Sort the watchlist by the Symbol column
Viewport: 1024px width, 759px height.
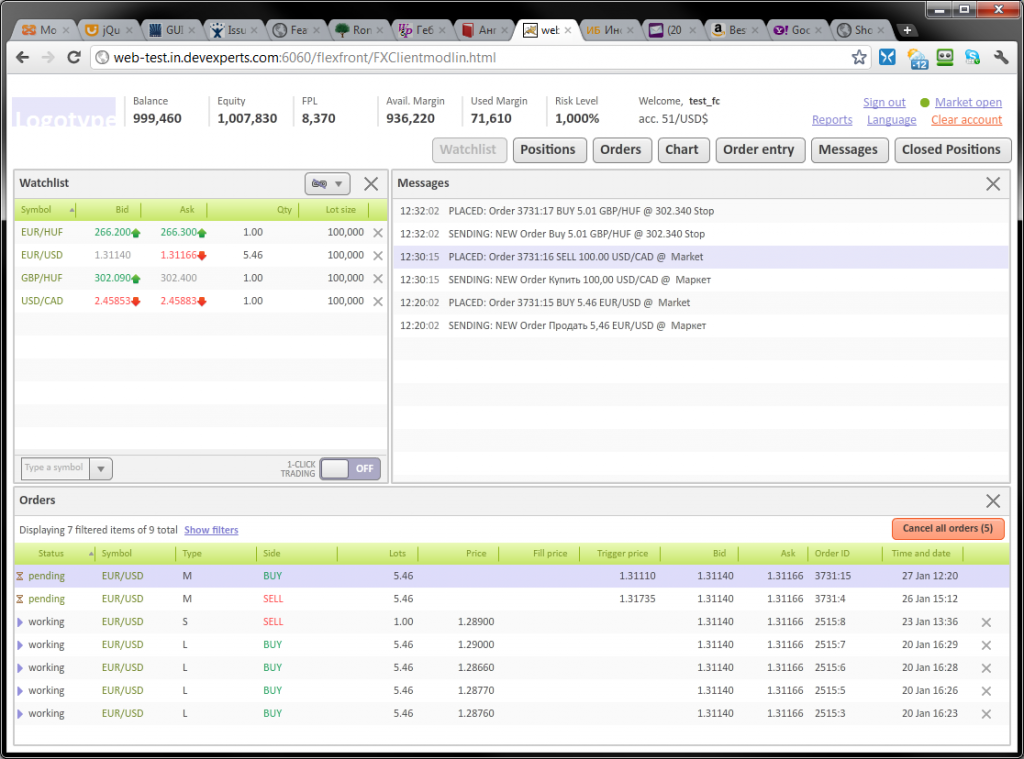pyautogui.click(x=46, y=211)
